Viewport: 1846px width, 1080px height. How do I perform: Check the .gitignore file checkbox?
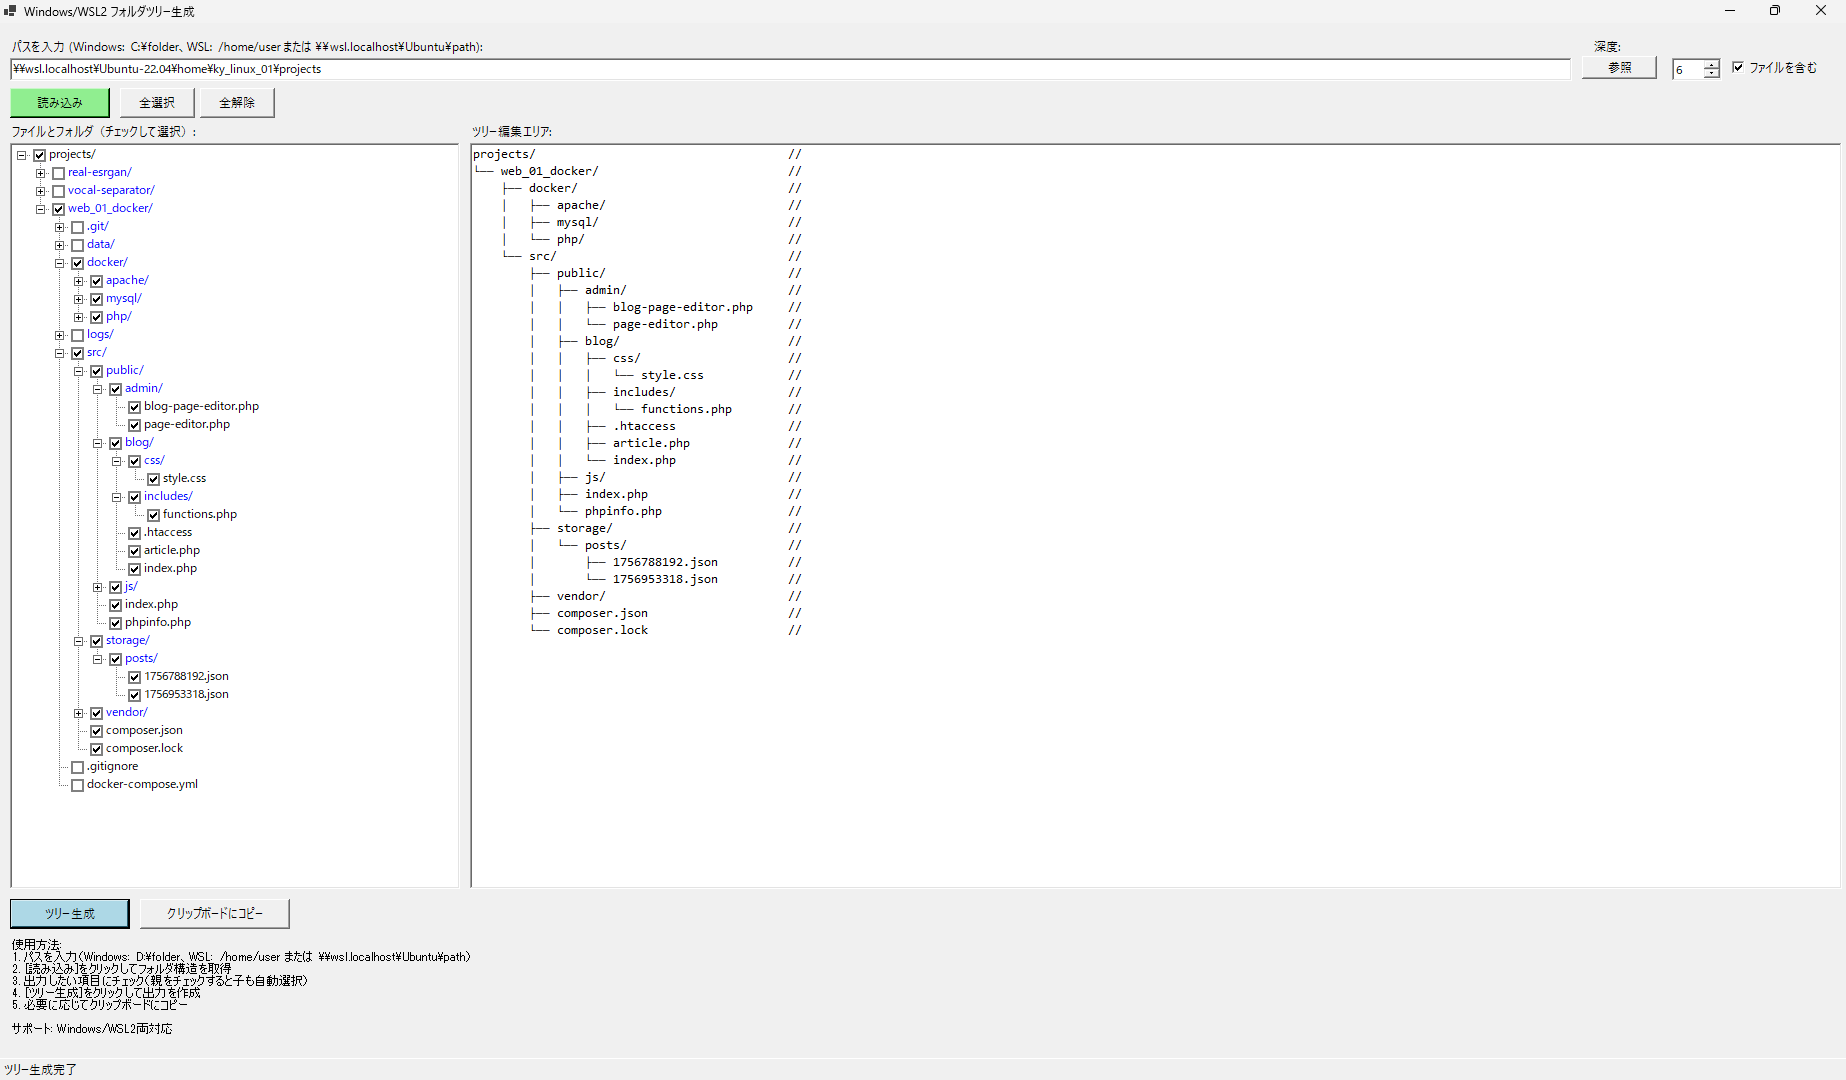pos(77,766)
